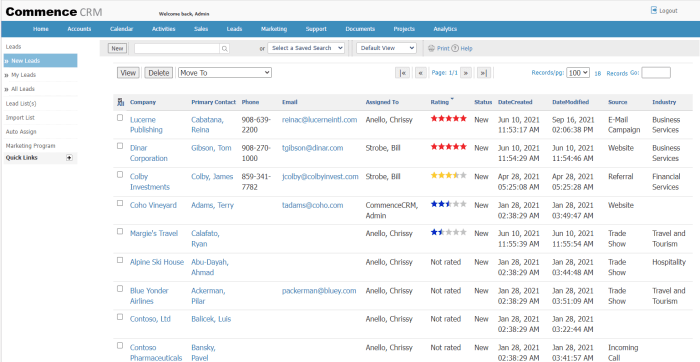Open Blue Yonder Airlines company link
700x362 pixels.
click(149, 296)
